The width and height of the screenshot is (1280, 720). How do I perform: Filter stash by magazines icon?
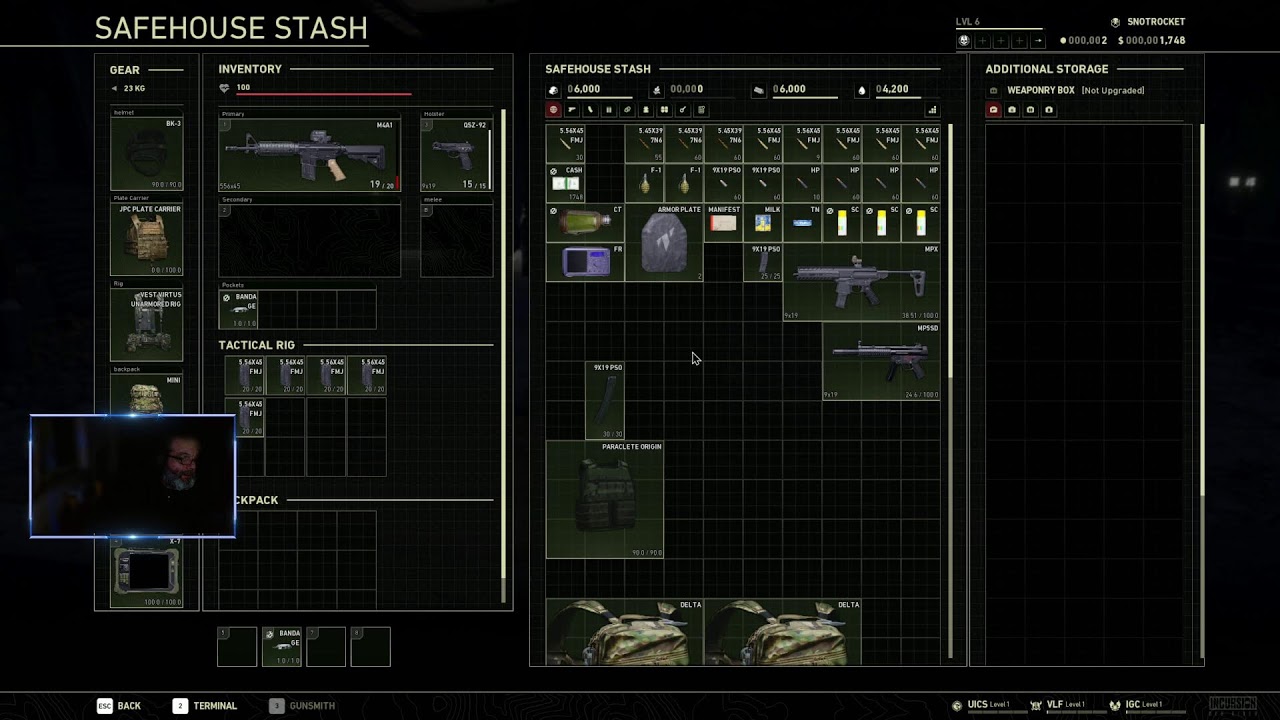click(x=609, y=110)
